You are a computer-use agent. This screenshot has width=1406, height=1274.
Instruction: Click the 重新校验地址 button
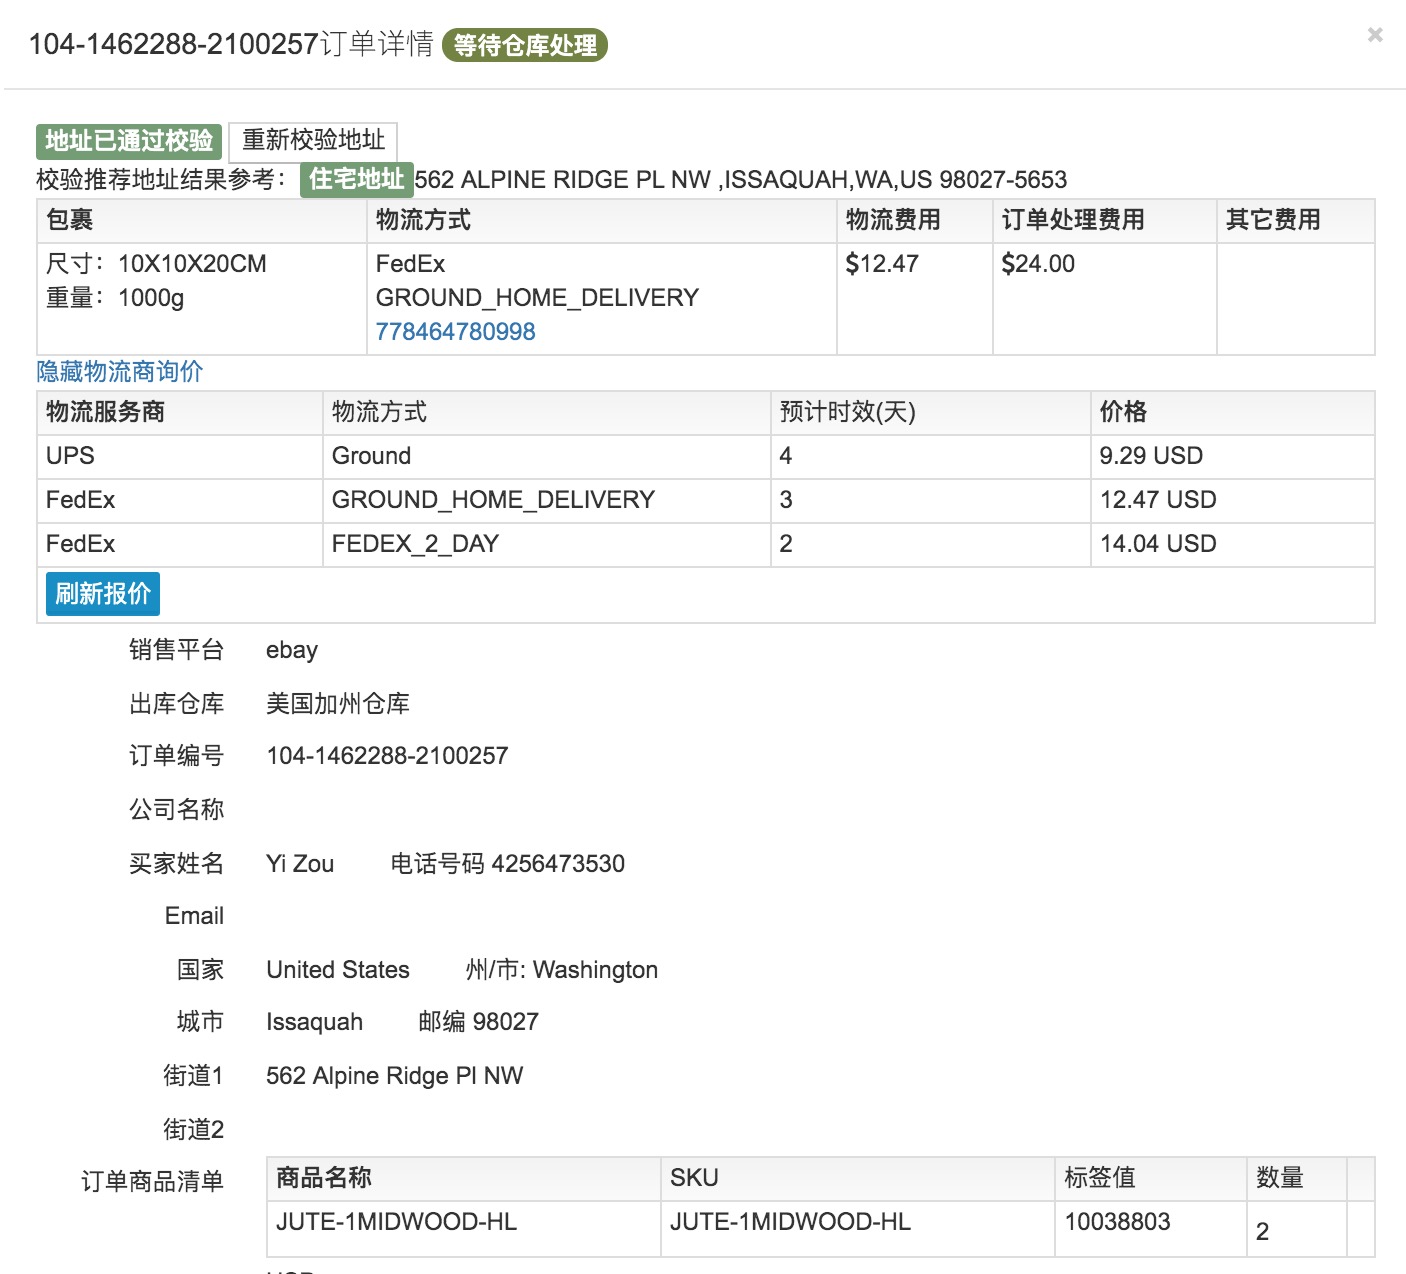313,141
